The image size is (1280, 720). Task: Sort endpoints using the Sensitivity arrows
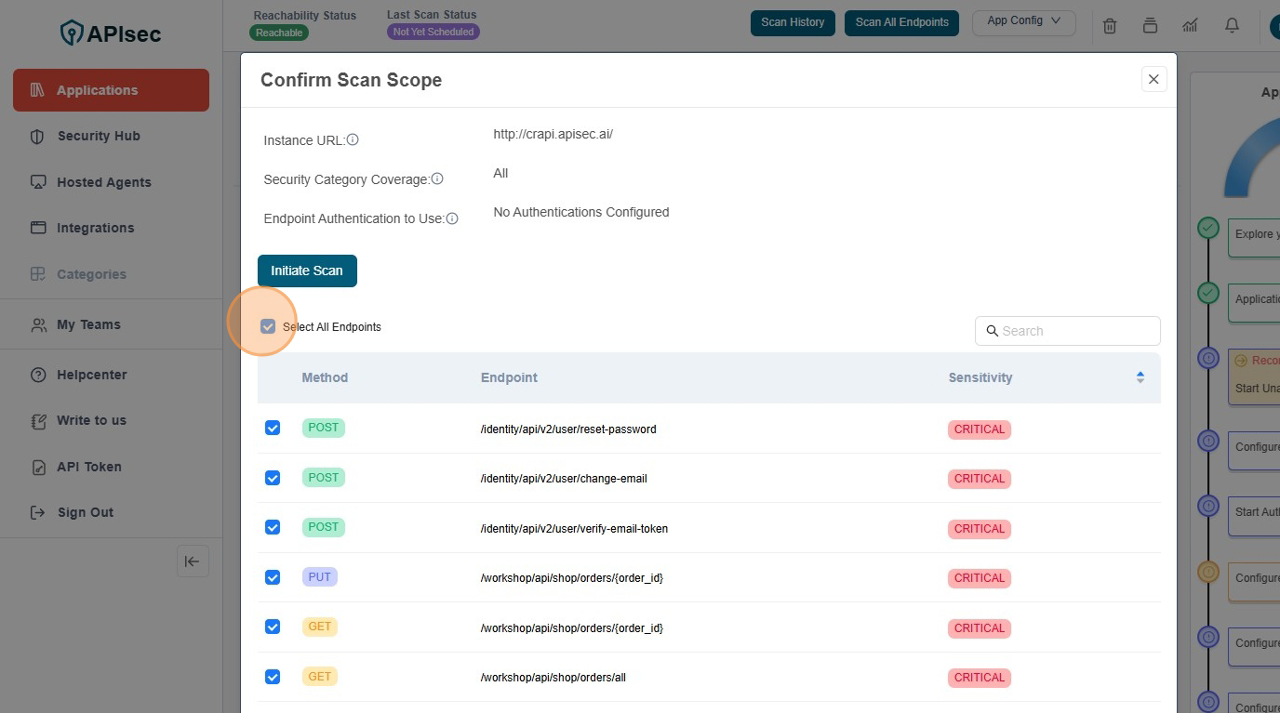point(1139,377)
